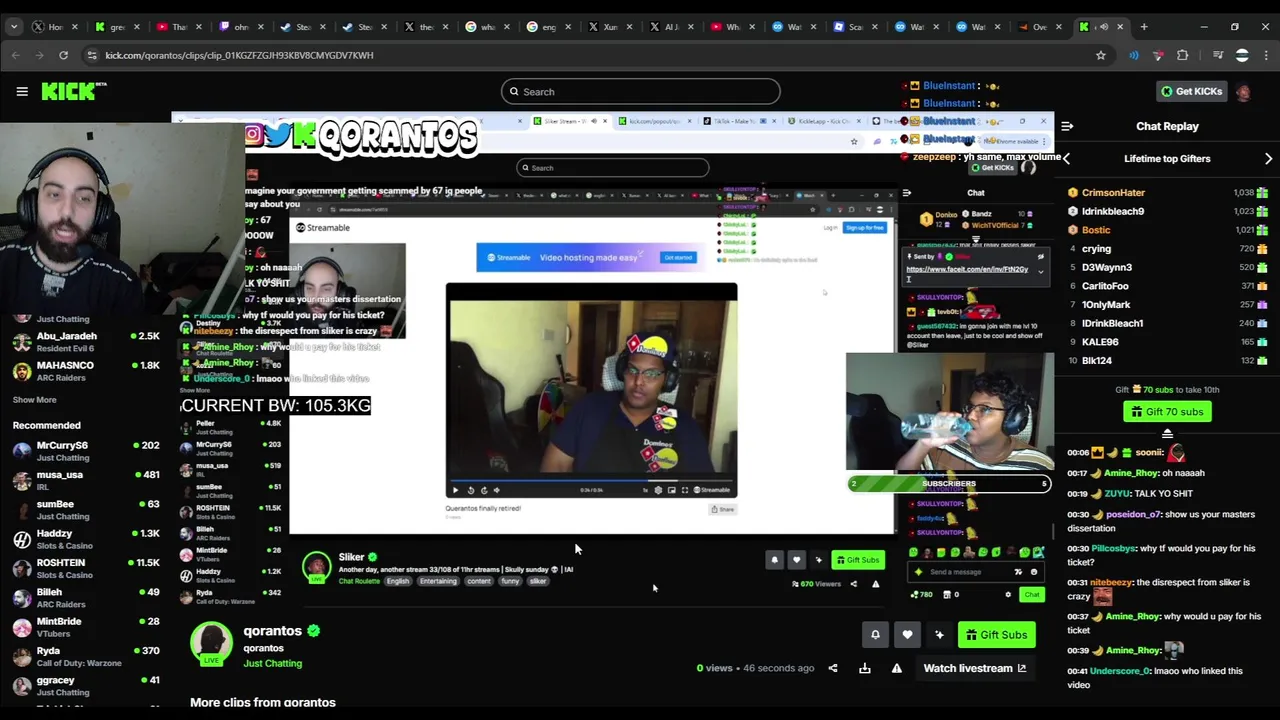
Task: View site information icon before URL
Action: pos(91,55)
